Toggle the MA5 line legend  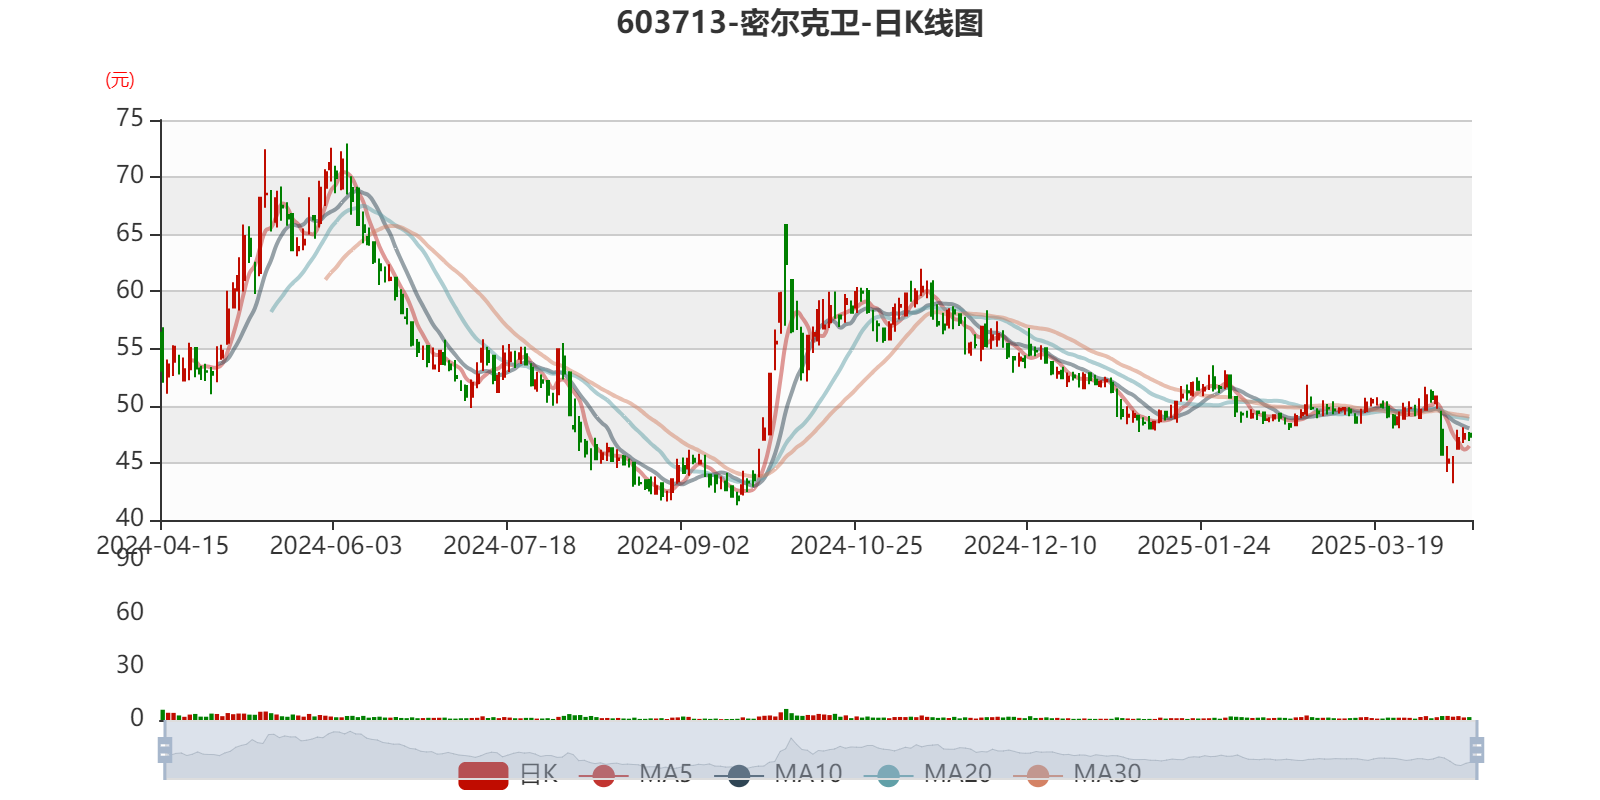click(x=635, y=774)
